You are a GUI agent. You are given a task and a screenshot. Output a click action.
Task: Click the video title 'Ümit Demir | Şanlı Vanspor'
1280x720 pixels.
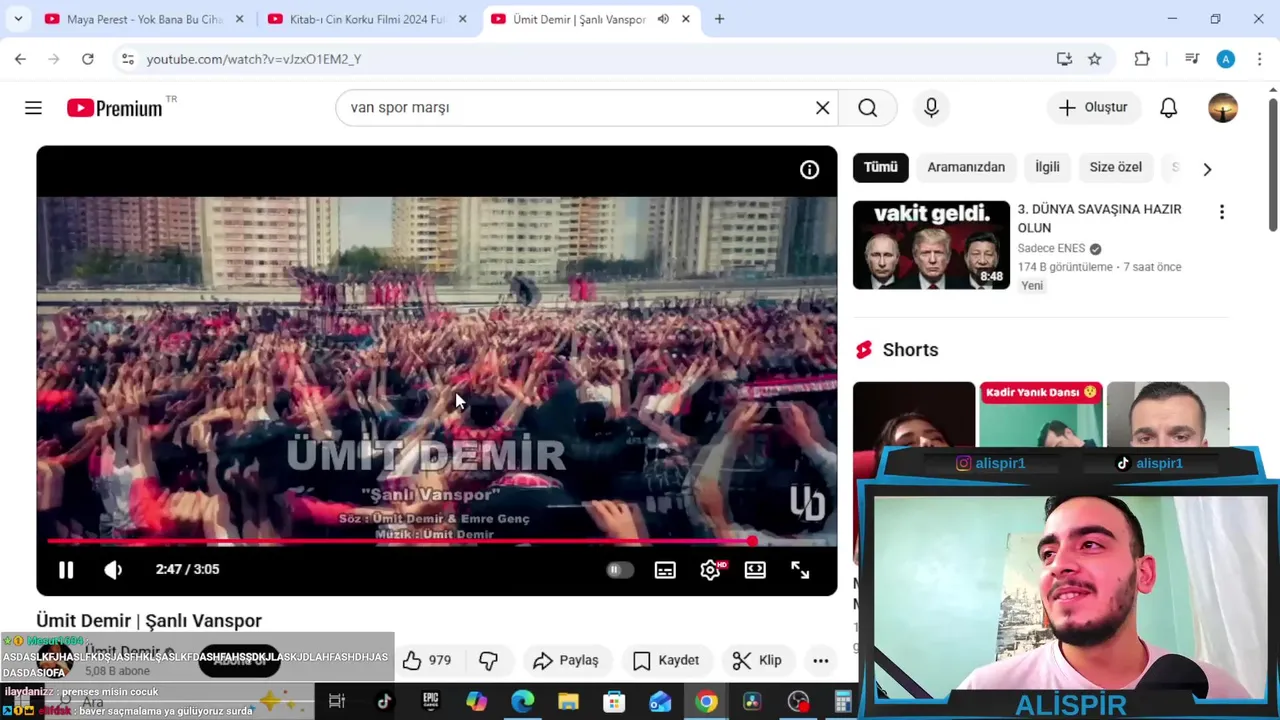click(x=149, y=621)
